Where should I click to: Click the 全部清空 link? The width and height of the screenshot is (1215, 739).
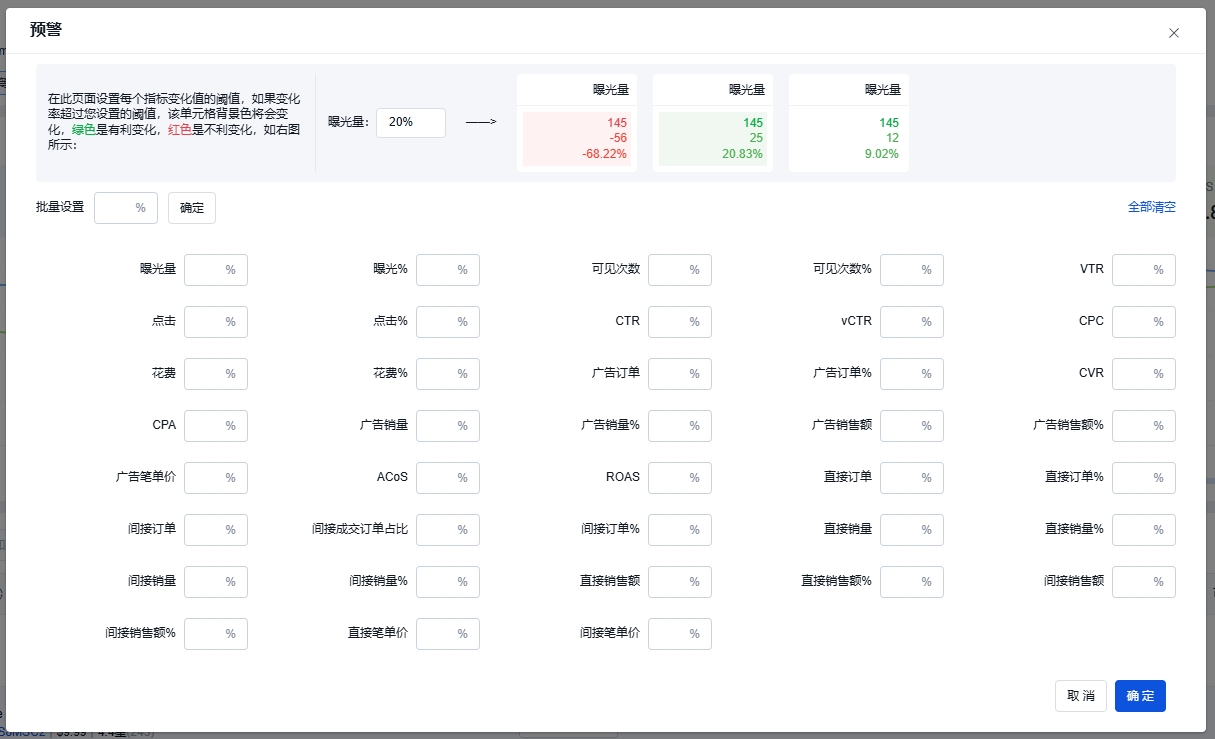1151,207
